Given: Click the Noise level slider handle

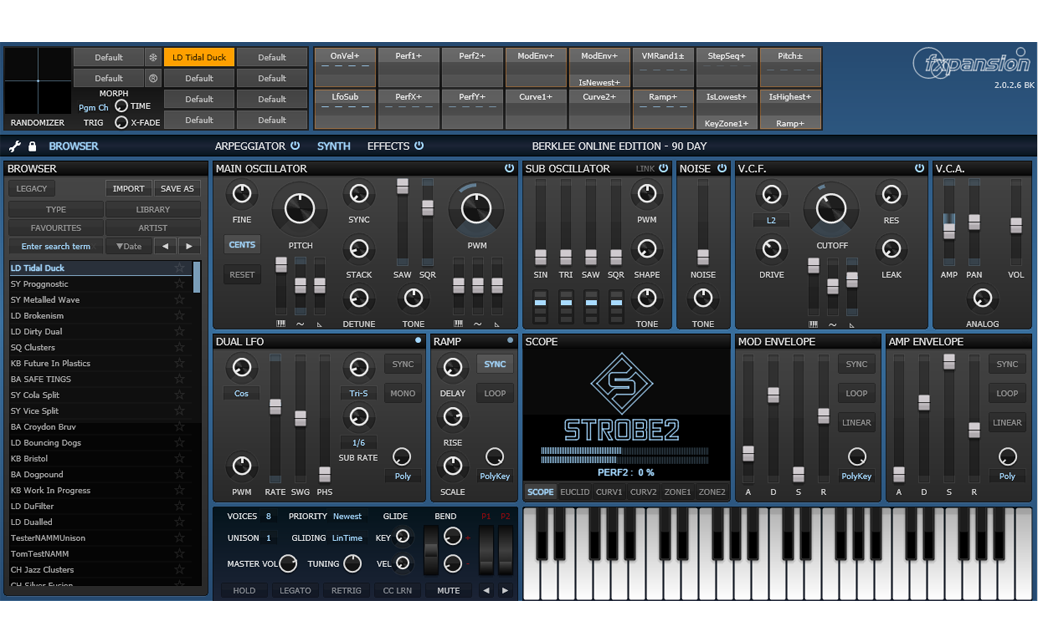Looking at the screenshot, I should 703,257.
